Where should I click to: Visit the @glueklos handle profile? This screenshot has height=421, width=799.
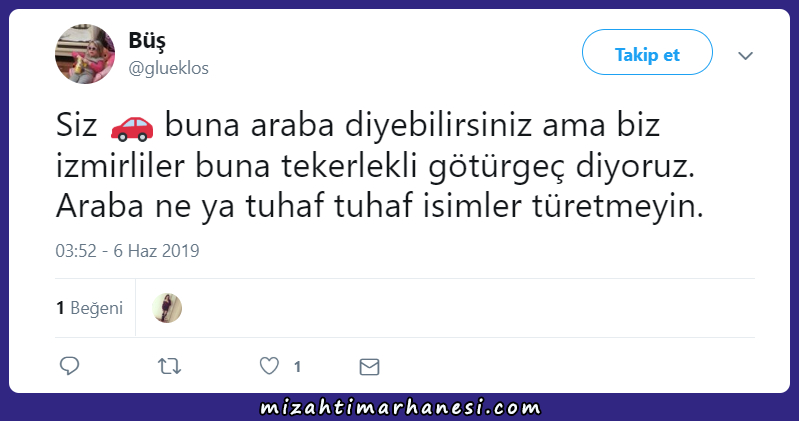pos(169,68)
